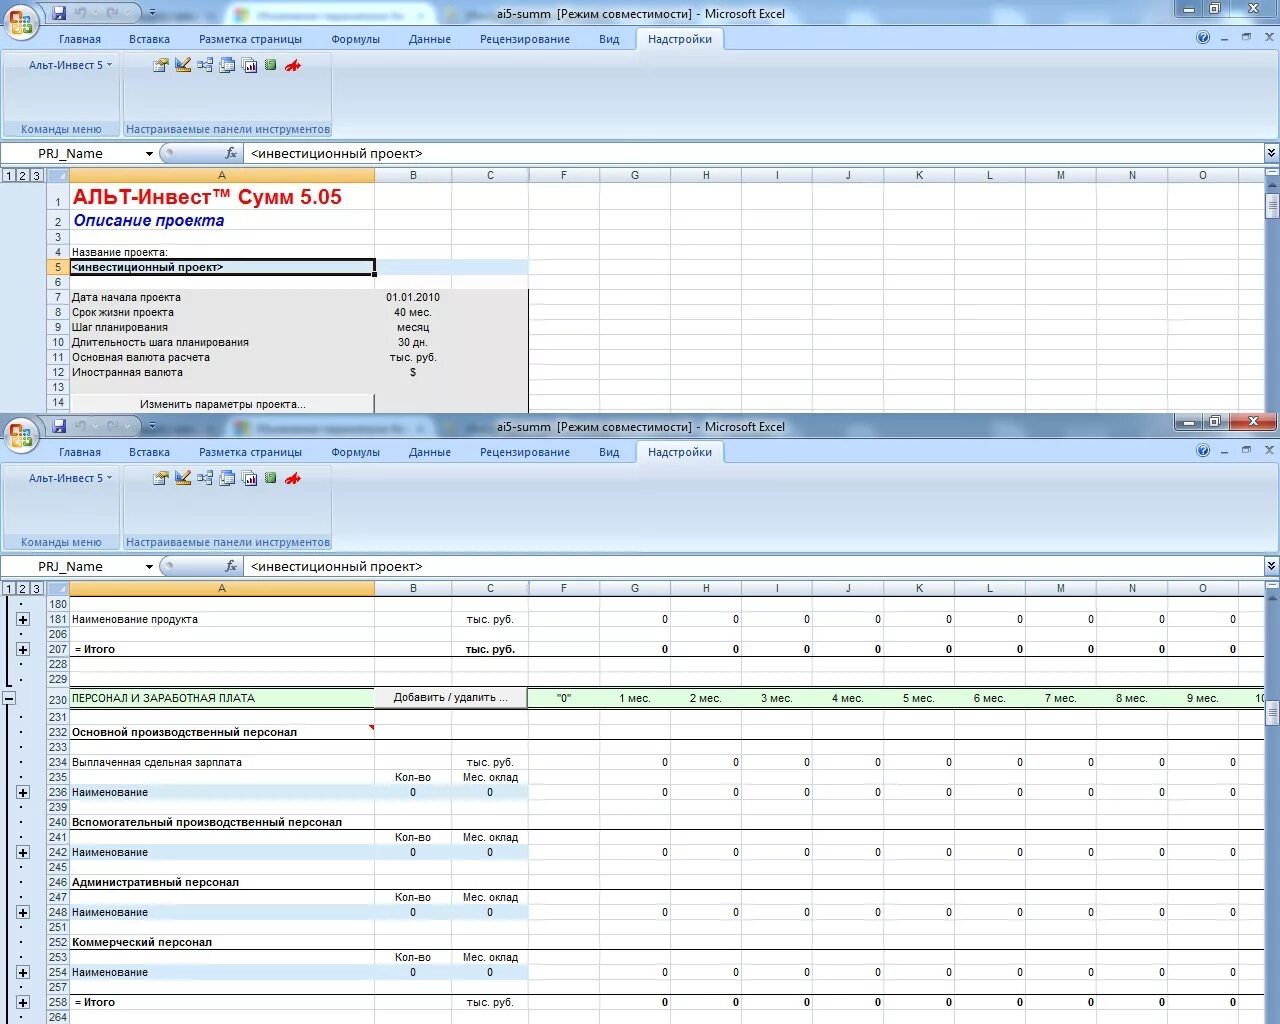The height and width of the screenshot is (1024, 1280).
Task: Expand outline group at row 258 Итого
Action: click(23, 1003)
